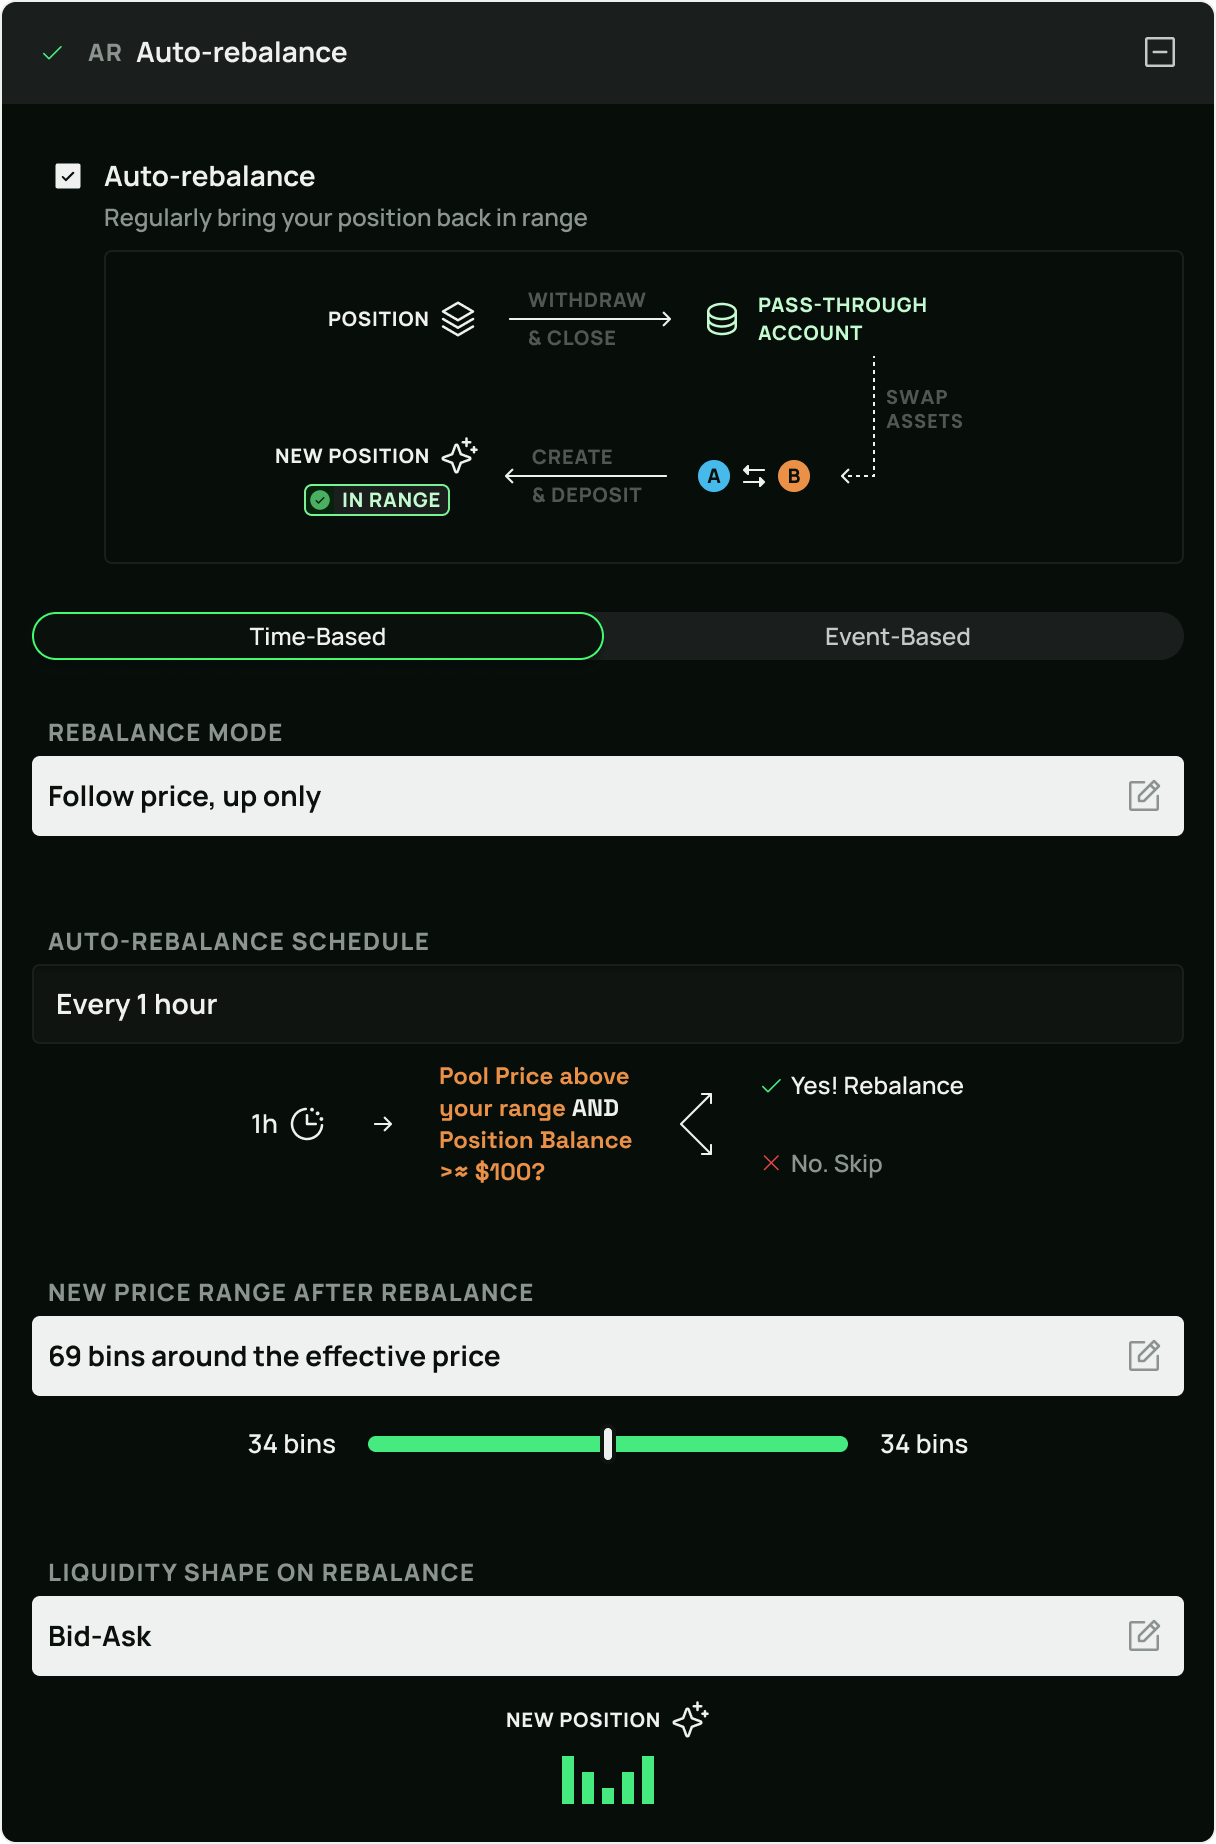Click the swap arrows between assets
Image resolution: width=1216 pixels, height=1844 pixels.
[x=754, y=476]
